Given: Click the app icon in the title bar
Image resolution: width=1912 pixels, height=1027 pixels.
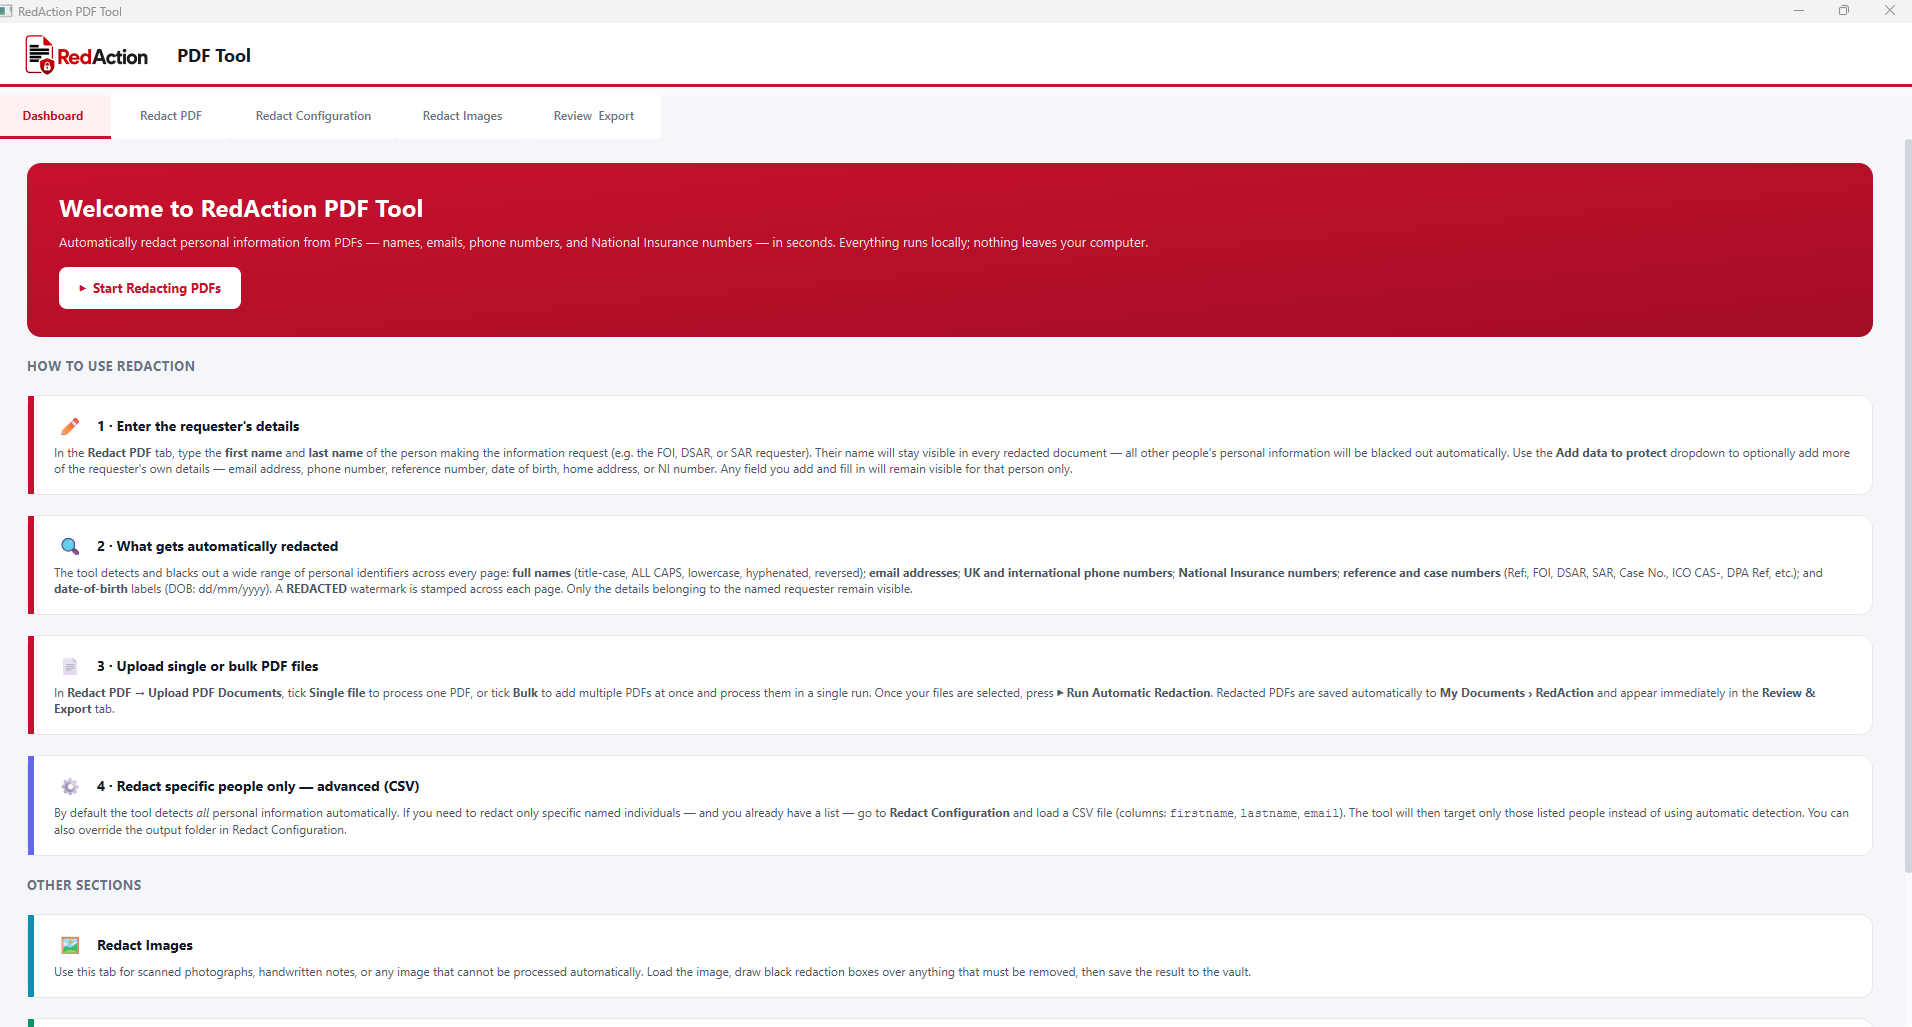Looking at the screenshot, I should point(6,11).
